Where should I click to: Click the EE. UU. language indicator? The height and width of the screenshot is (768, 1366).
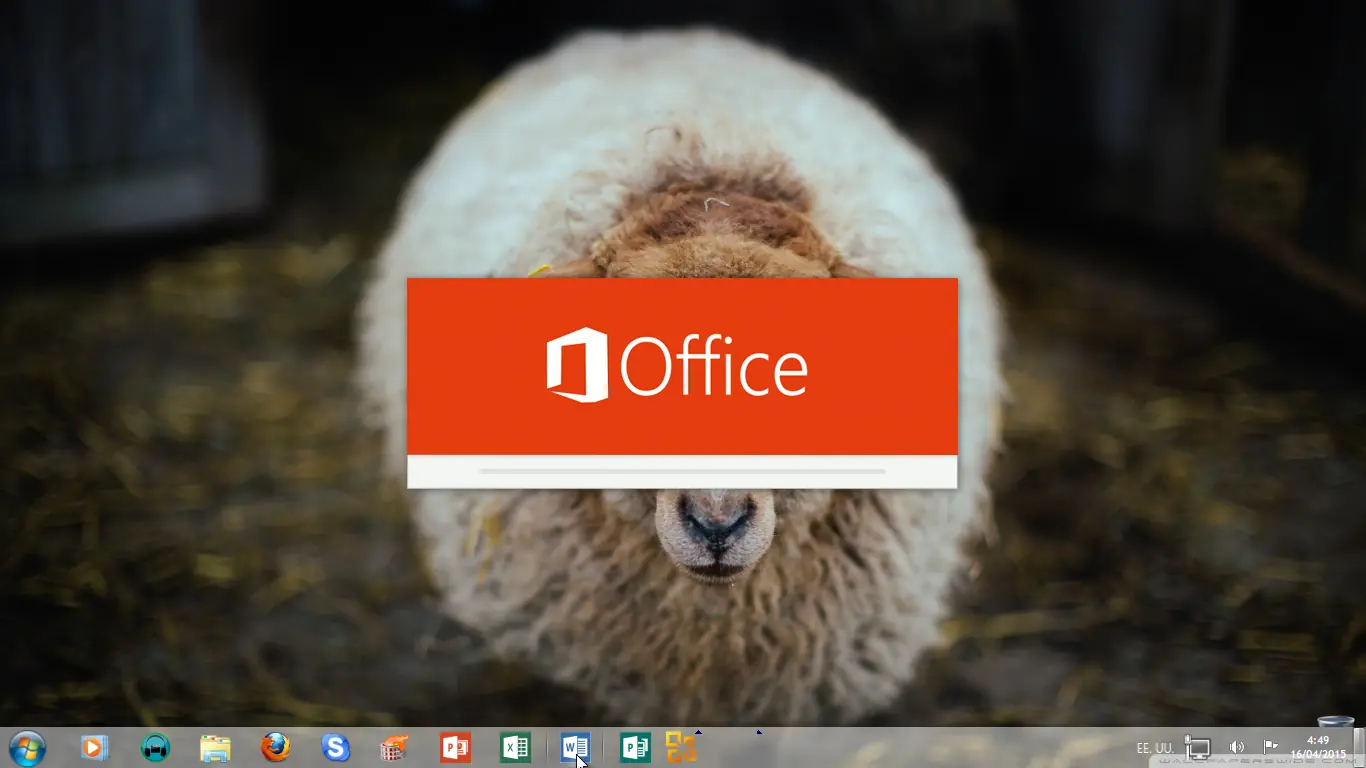tap(1155, 748)
